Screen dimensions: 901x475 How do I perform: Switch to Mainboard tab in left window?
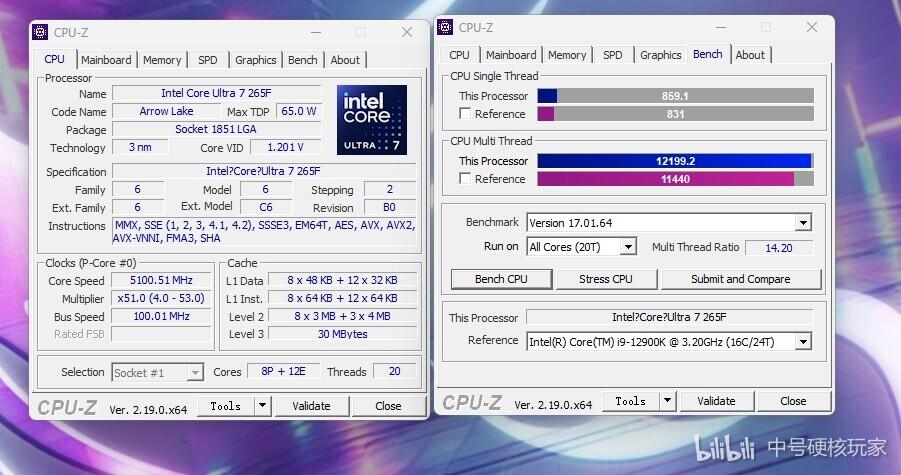coord(106,60)
